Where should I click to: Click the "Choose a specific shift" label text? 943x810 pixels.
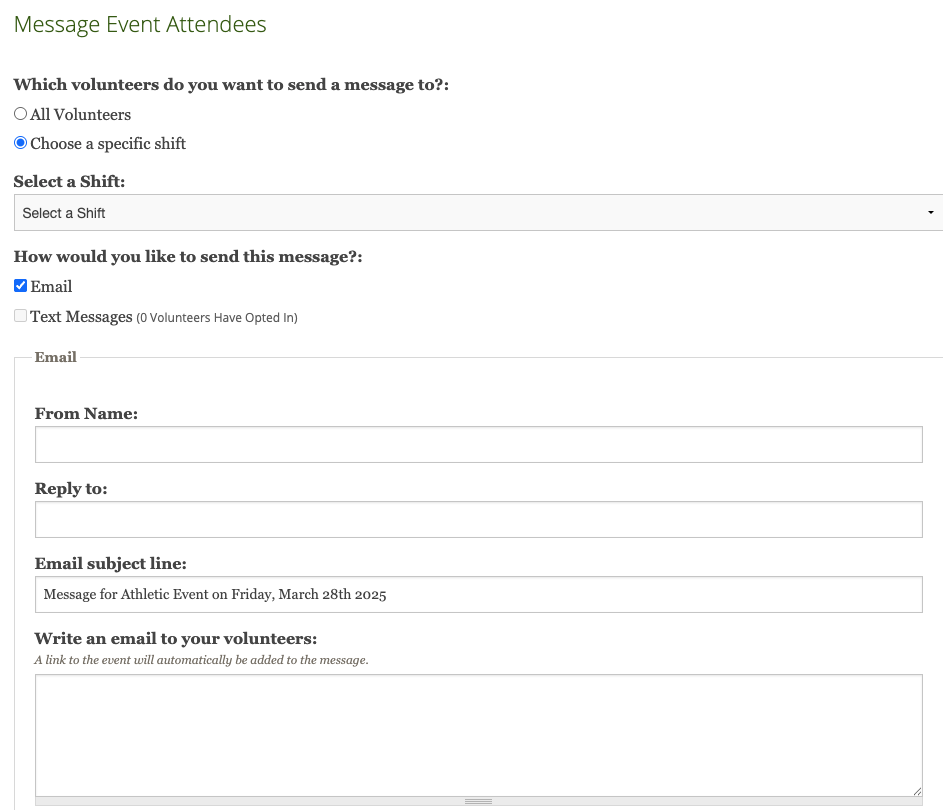[108, 143]
